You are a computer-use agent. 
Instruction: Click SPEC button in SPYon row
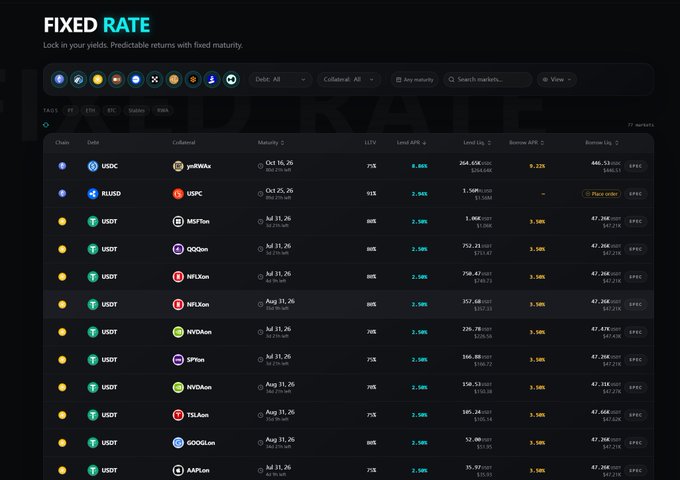click(x=636, y=360)
